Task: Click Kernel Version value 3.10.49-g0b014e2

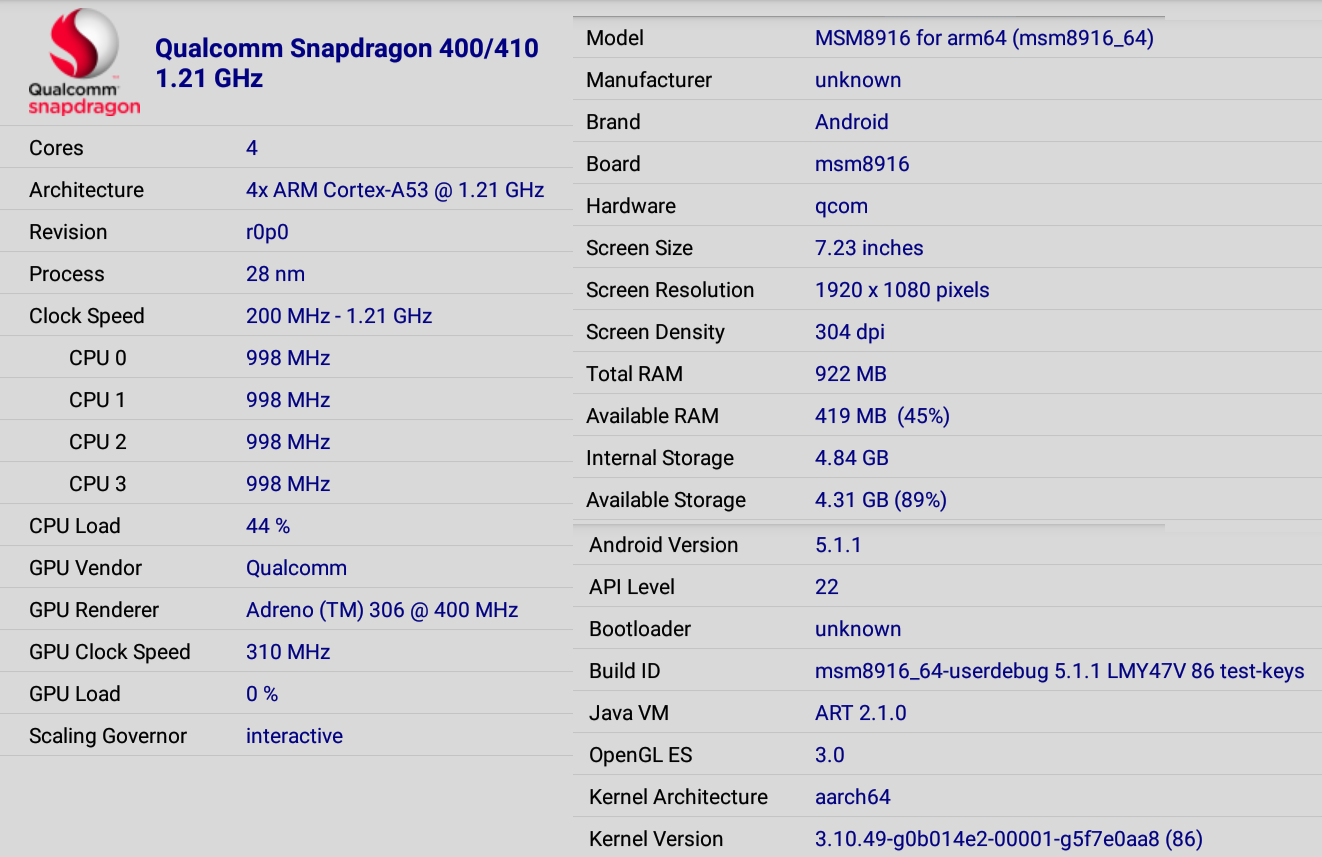Action: point(1009,839)
